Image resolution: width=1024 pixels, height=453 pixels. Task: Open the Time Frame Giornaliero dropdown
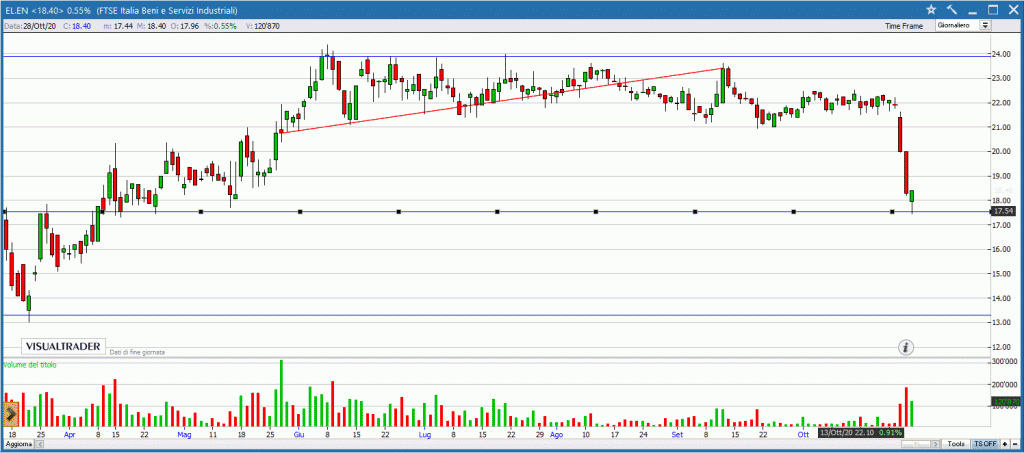click(963, 25)
